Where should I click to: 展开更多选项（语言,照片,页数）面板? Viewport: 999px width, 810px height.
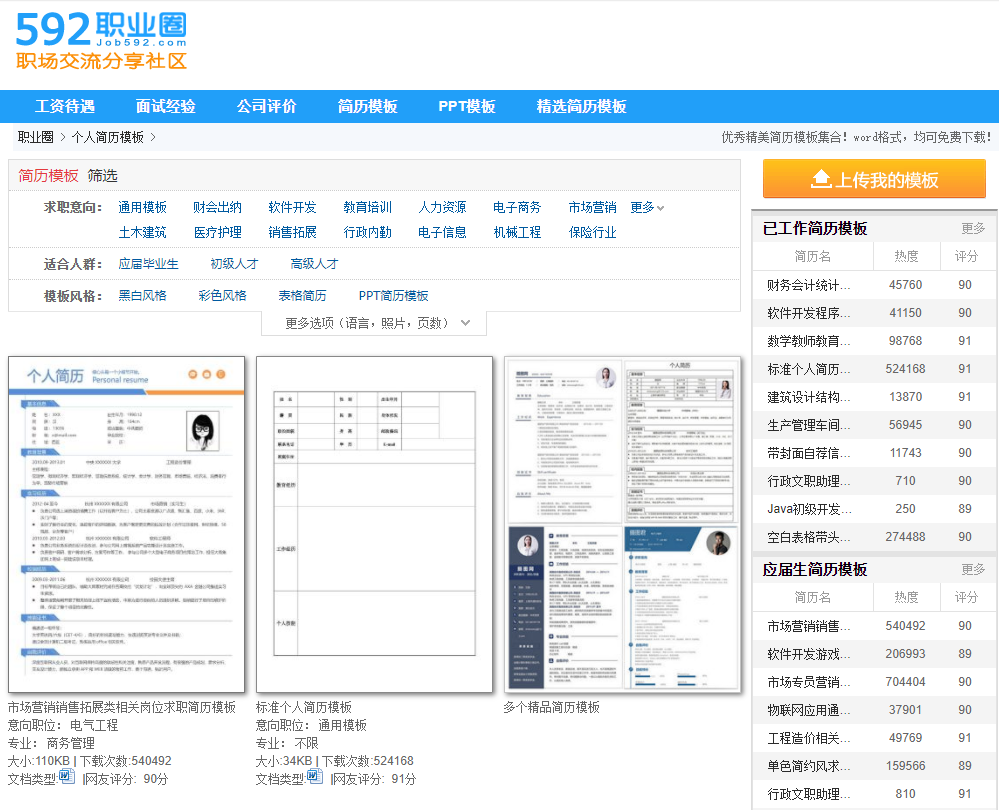(373, 322)
